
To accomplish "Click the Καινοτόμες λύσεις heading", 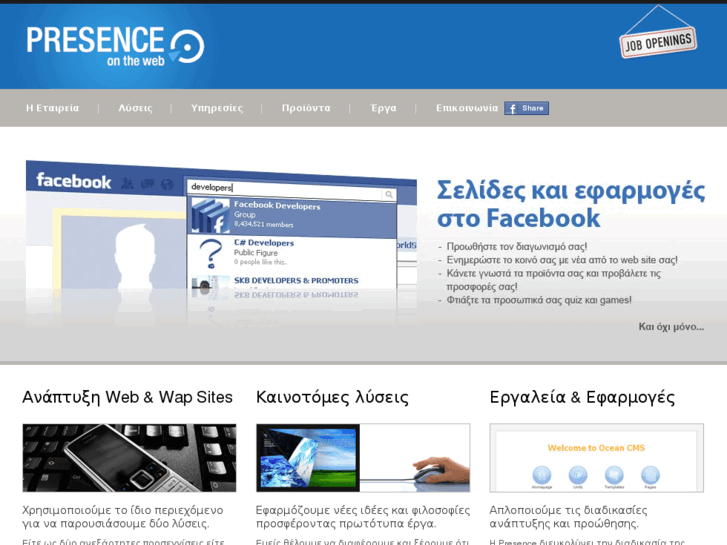I will 332,398.
